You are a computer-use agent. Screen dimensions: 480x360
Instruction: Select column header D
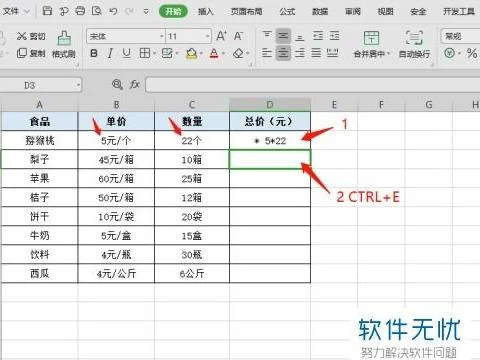[x=270, y=105]
